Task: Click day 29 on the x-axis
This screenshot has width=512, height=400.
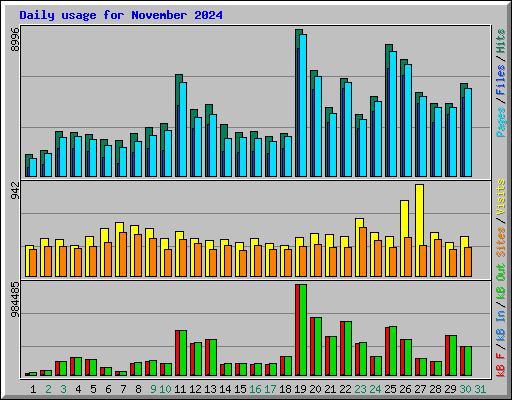Action: (450, 389)
